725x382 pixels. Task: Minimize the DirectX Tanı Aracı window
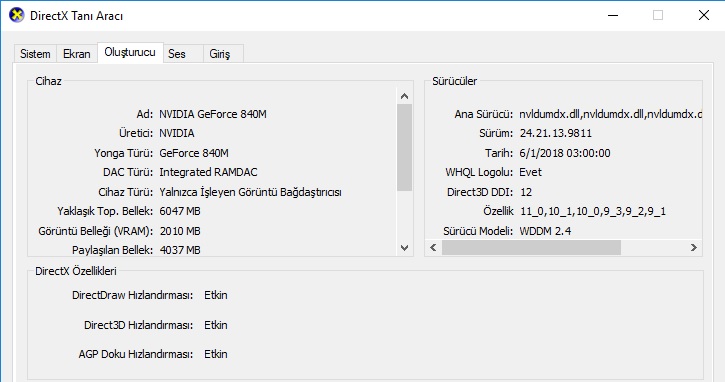click(x=613, y=15)
